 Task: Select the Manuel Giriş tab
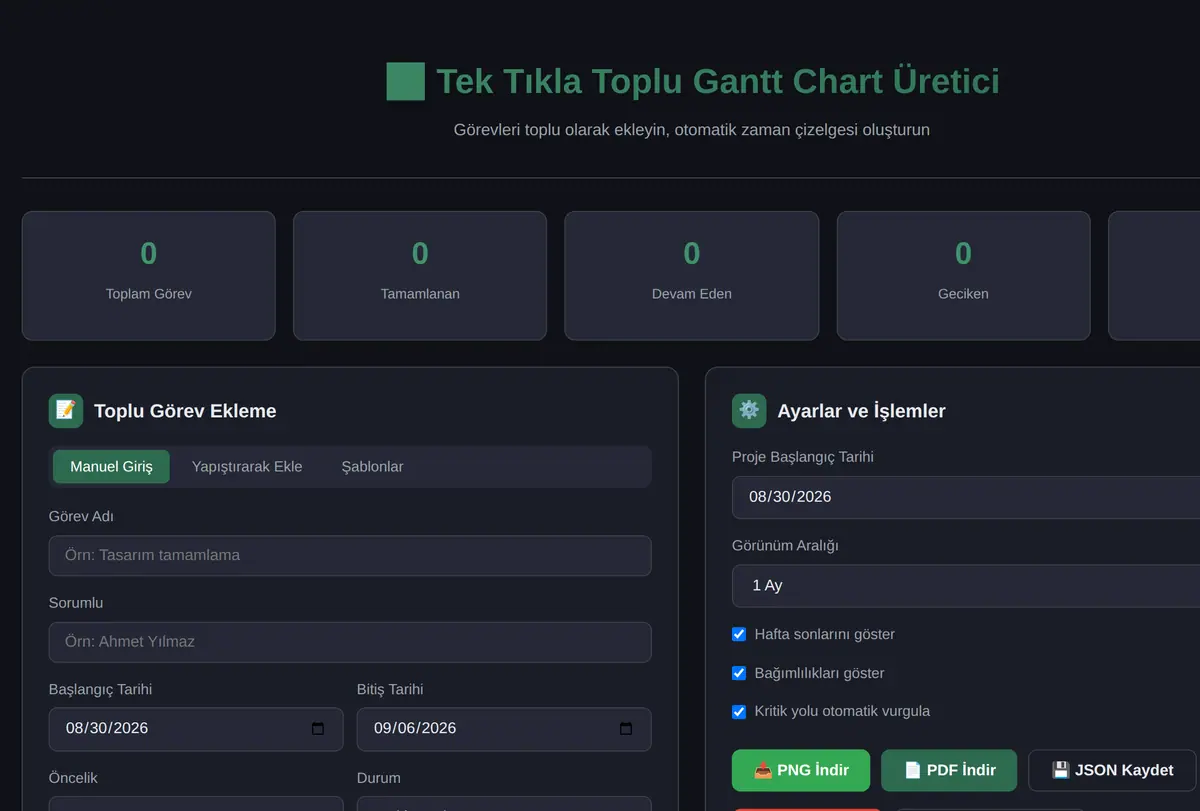point(111,467)
